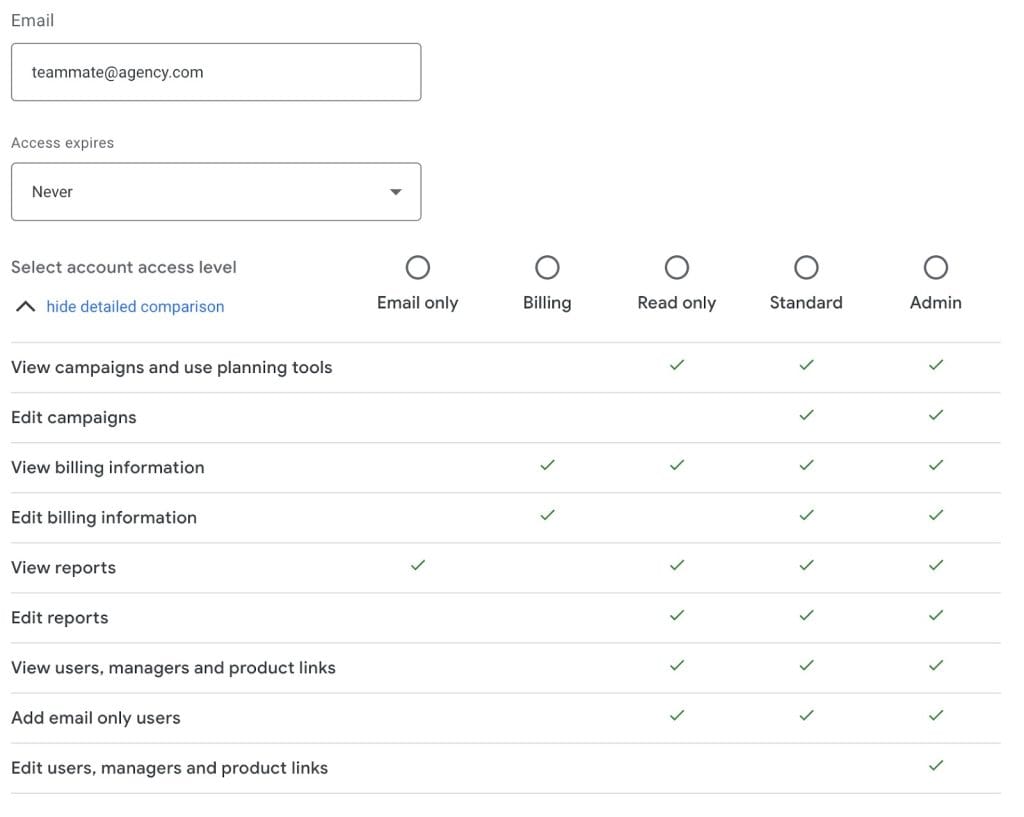Click the Email field label
Screen dimensions: 1024x817
pyautogui.click(x=32, y=20)
